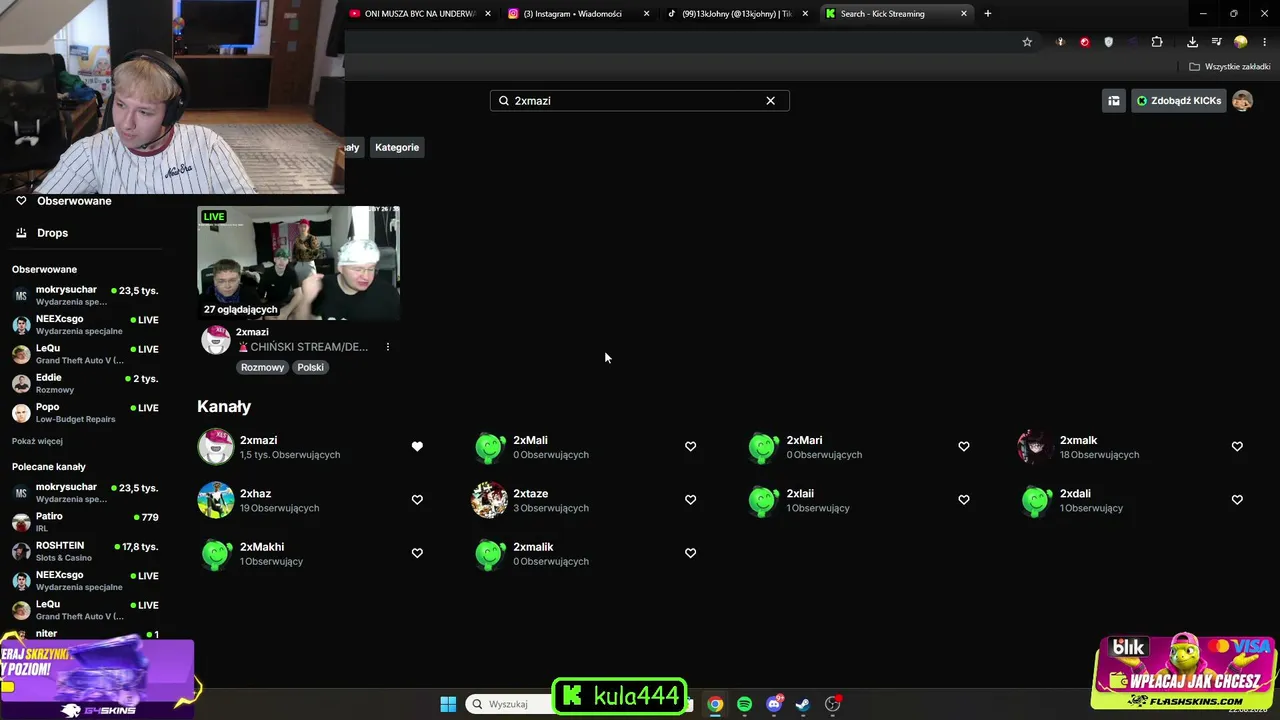Bookmark this page with the star icon

pyautogui.click(x=1027, y=42)
